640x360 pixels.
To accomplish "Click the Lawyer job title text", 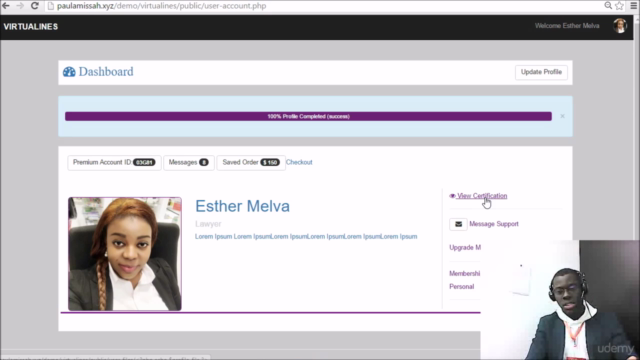I will [208, 224].
